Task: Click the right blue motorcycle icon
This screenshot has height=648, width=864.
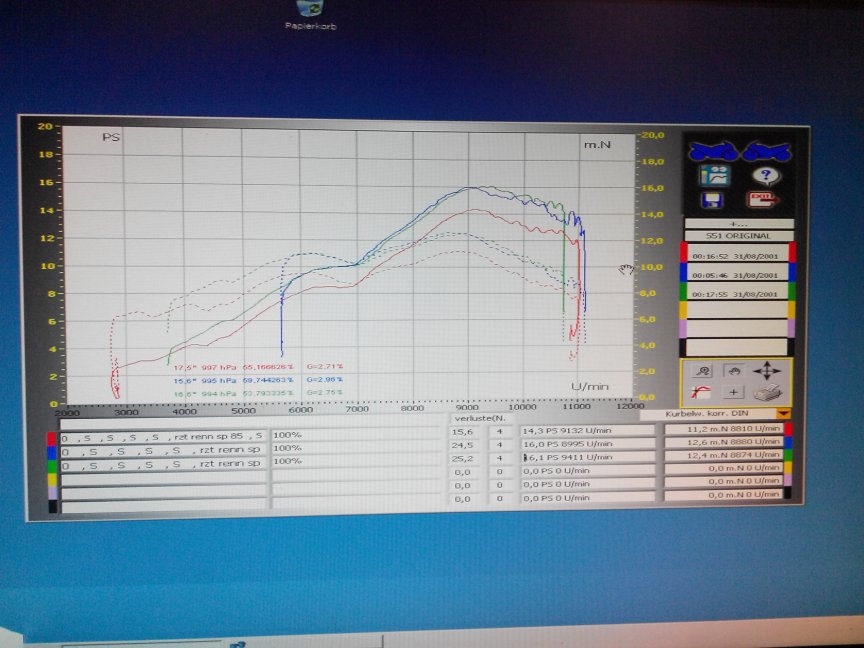Action: coord(767,152)
